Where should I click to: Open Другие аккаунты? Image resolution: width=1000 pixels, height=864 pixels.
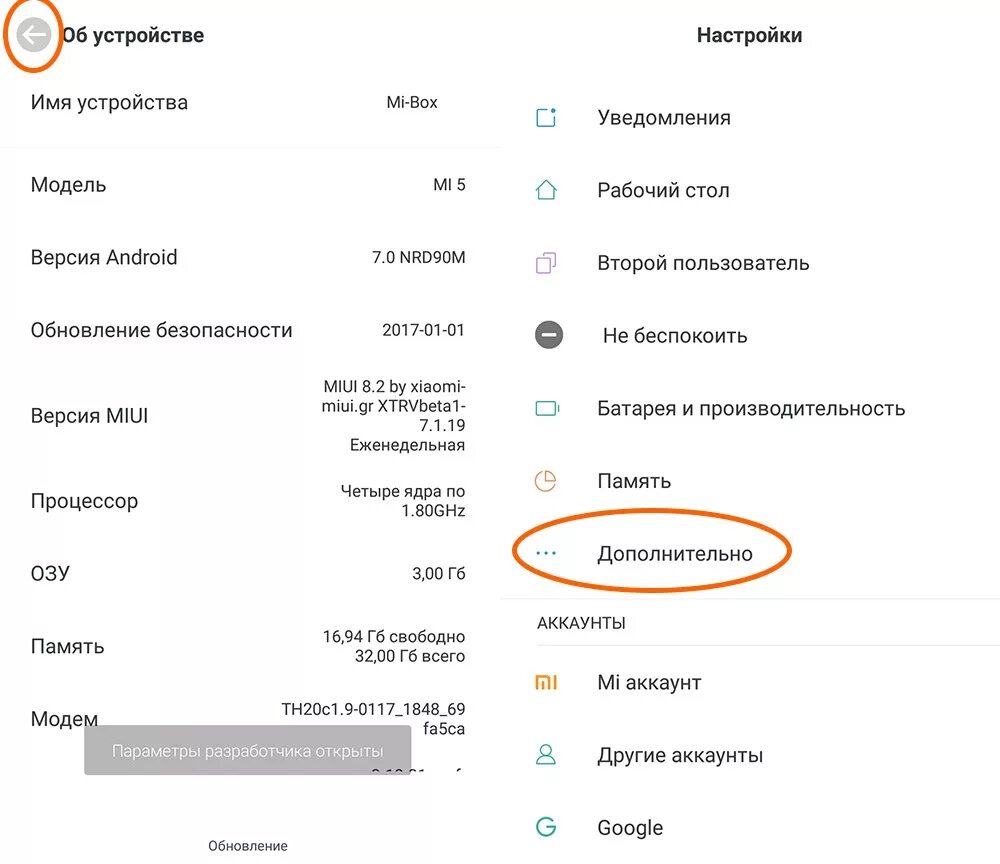(680, 755)
